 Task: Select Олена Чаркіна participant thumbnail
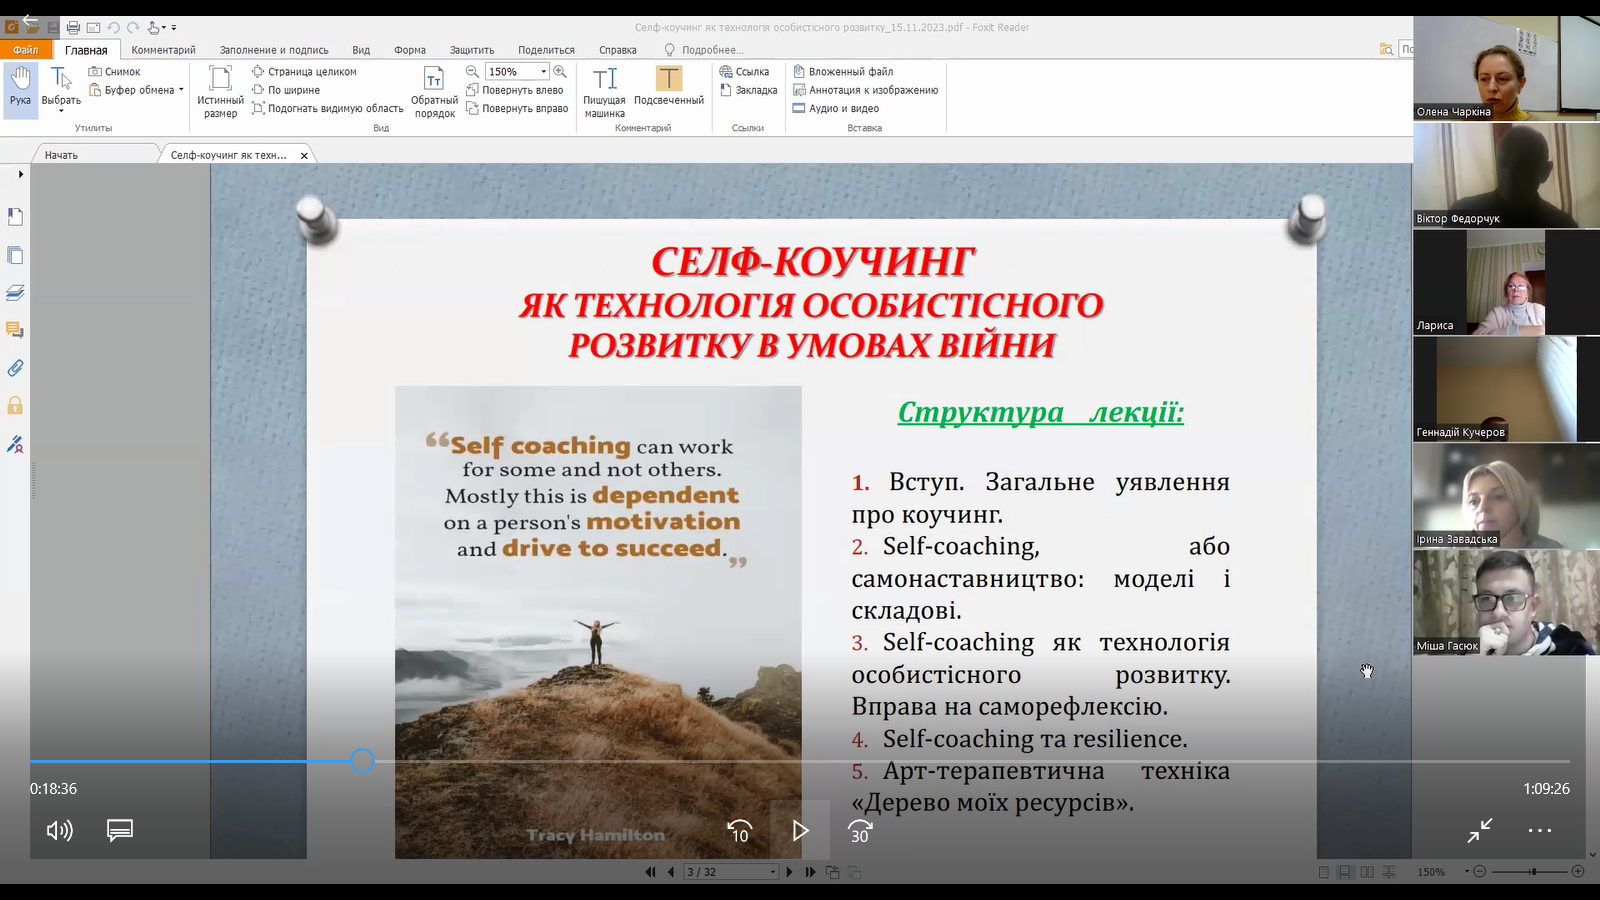[1506, 69]
